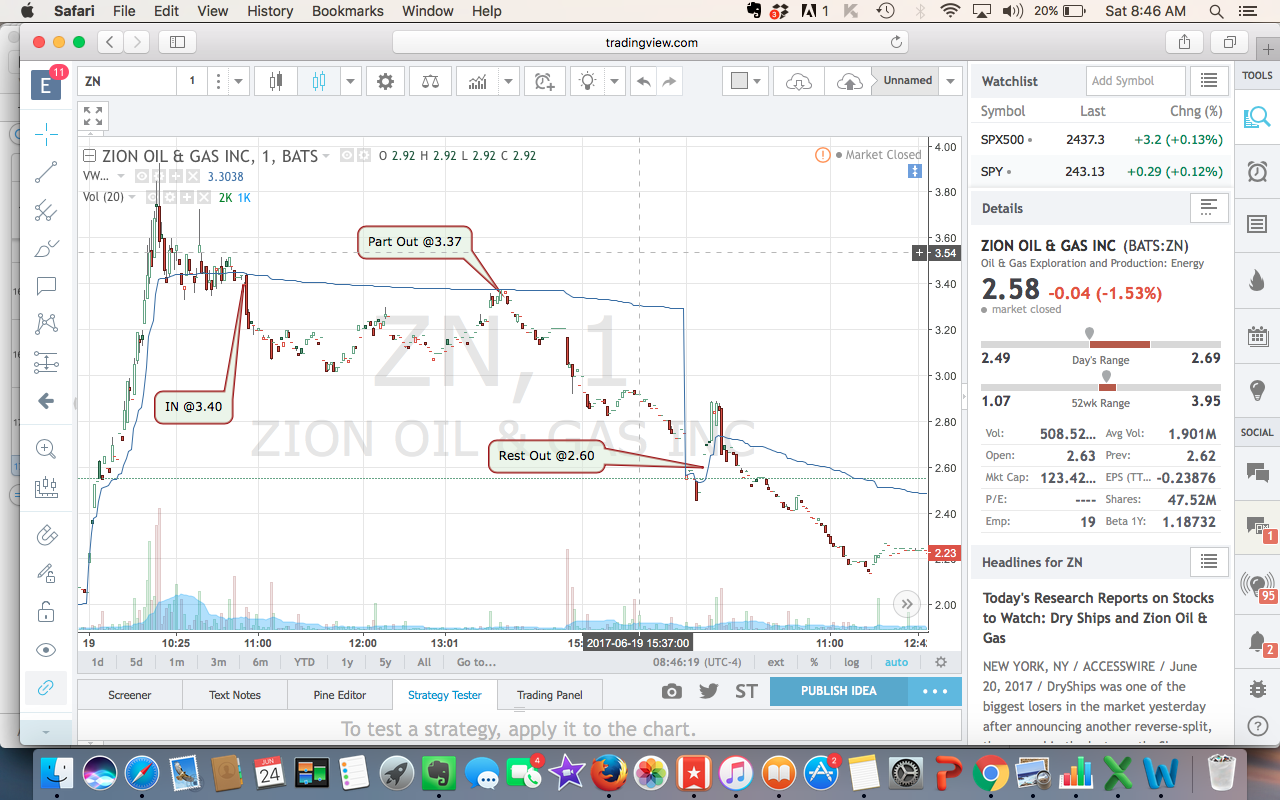Redo the last chart action
Viewport: 1280px width, 800px height.
point(669,81)
